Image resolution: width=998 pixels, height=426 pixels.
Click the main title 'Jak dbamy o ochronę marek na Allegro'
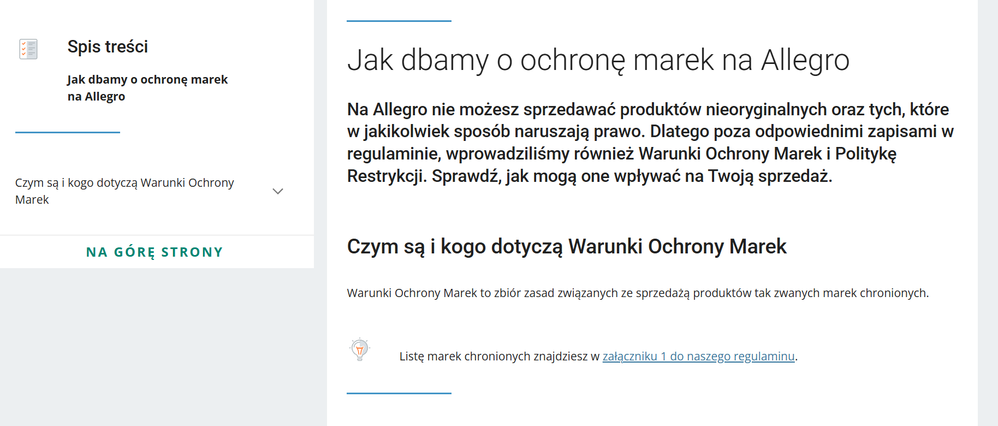(597, 60)
